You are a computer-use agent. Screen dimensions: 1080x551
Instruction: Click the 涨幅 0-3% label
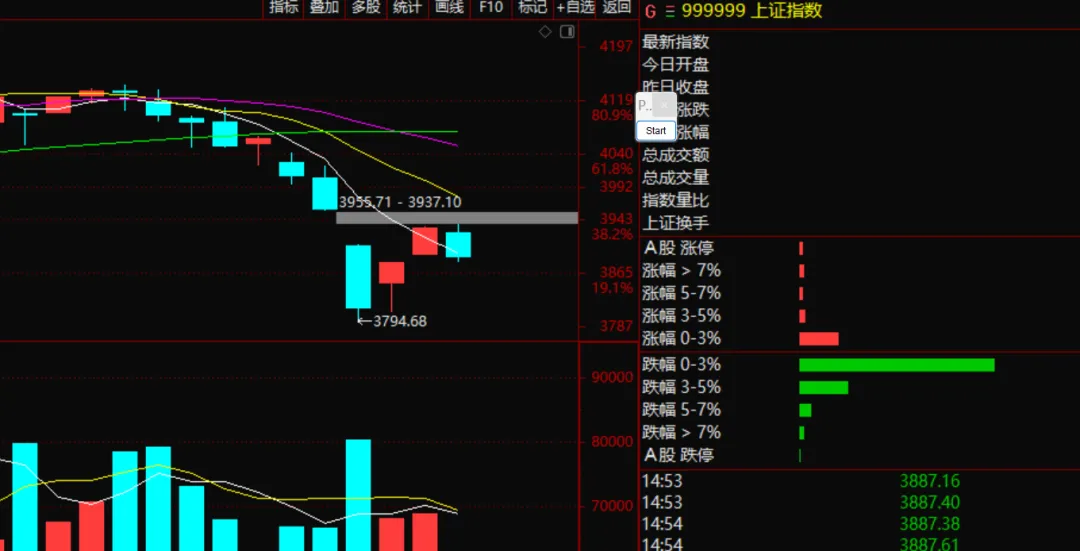pyautogui.click(x=681, y=339)
